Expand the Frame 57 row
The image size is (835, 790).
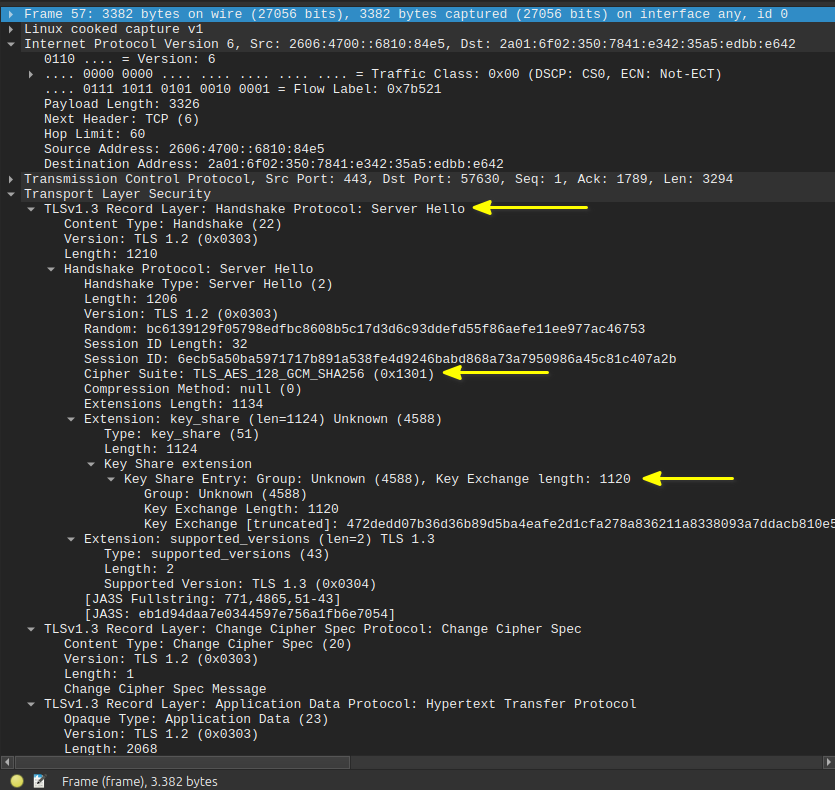tap(11, 14)
